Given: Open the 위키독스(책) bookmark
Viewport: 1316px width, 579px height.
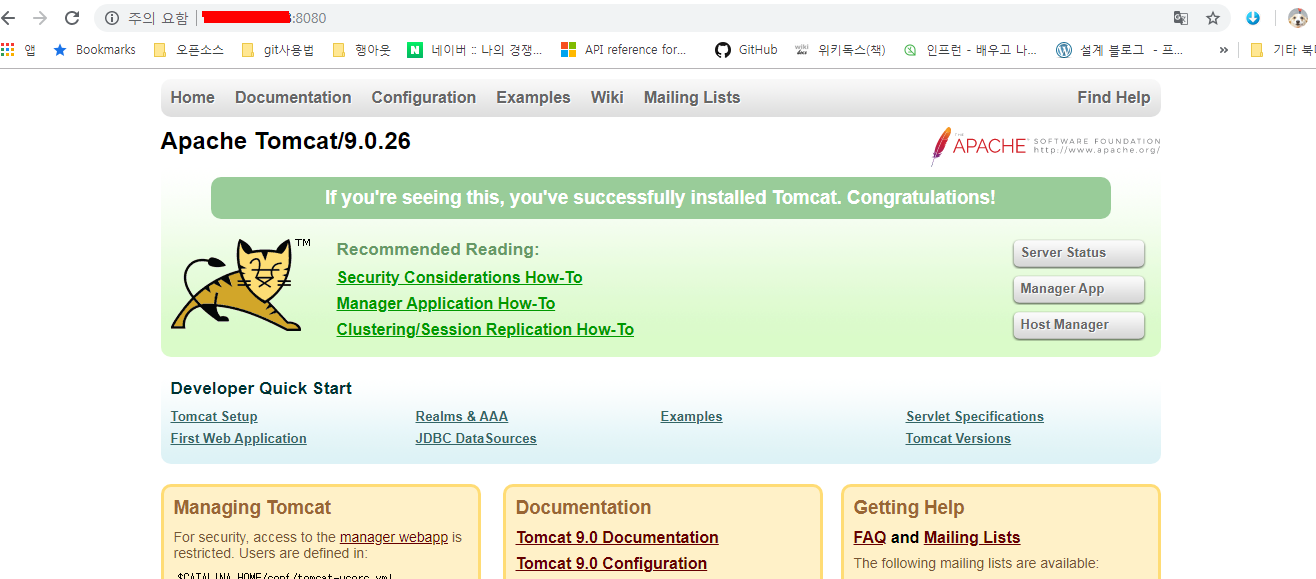Looking at the screenshot, I should pyautogui.click(x=840, y=49).
